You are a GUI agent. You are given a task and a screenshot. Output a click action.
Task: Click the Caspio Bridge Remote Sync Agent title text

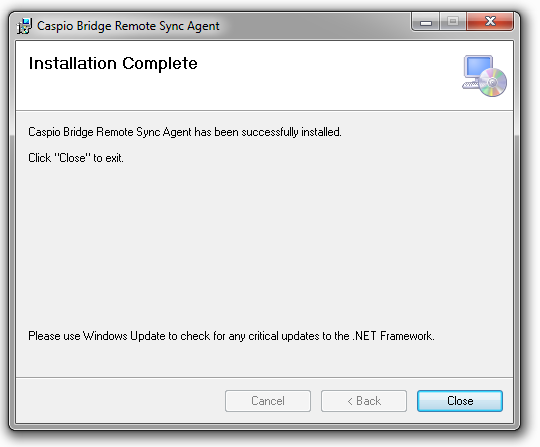click(128, 26)
